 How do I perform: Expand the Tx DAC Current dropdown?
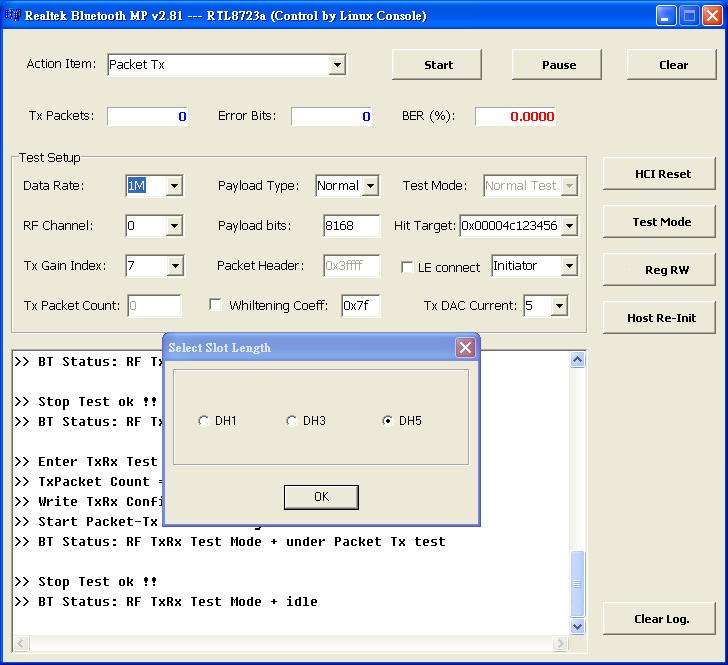click(559, 306)
